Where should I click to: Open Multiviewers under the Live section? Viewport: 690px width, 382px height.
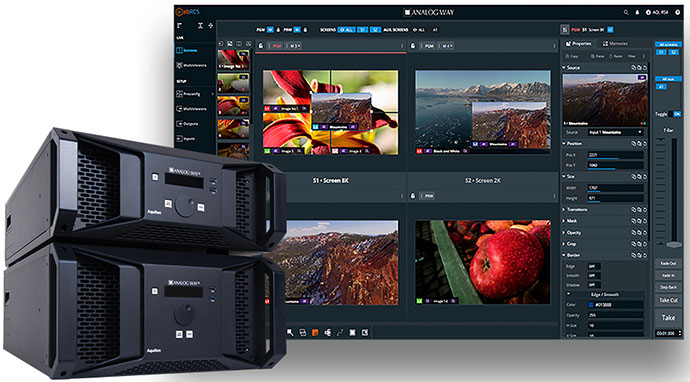[191, 65]
